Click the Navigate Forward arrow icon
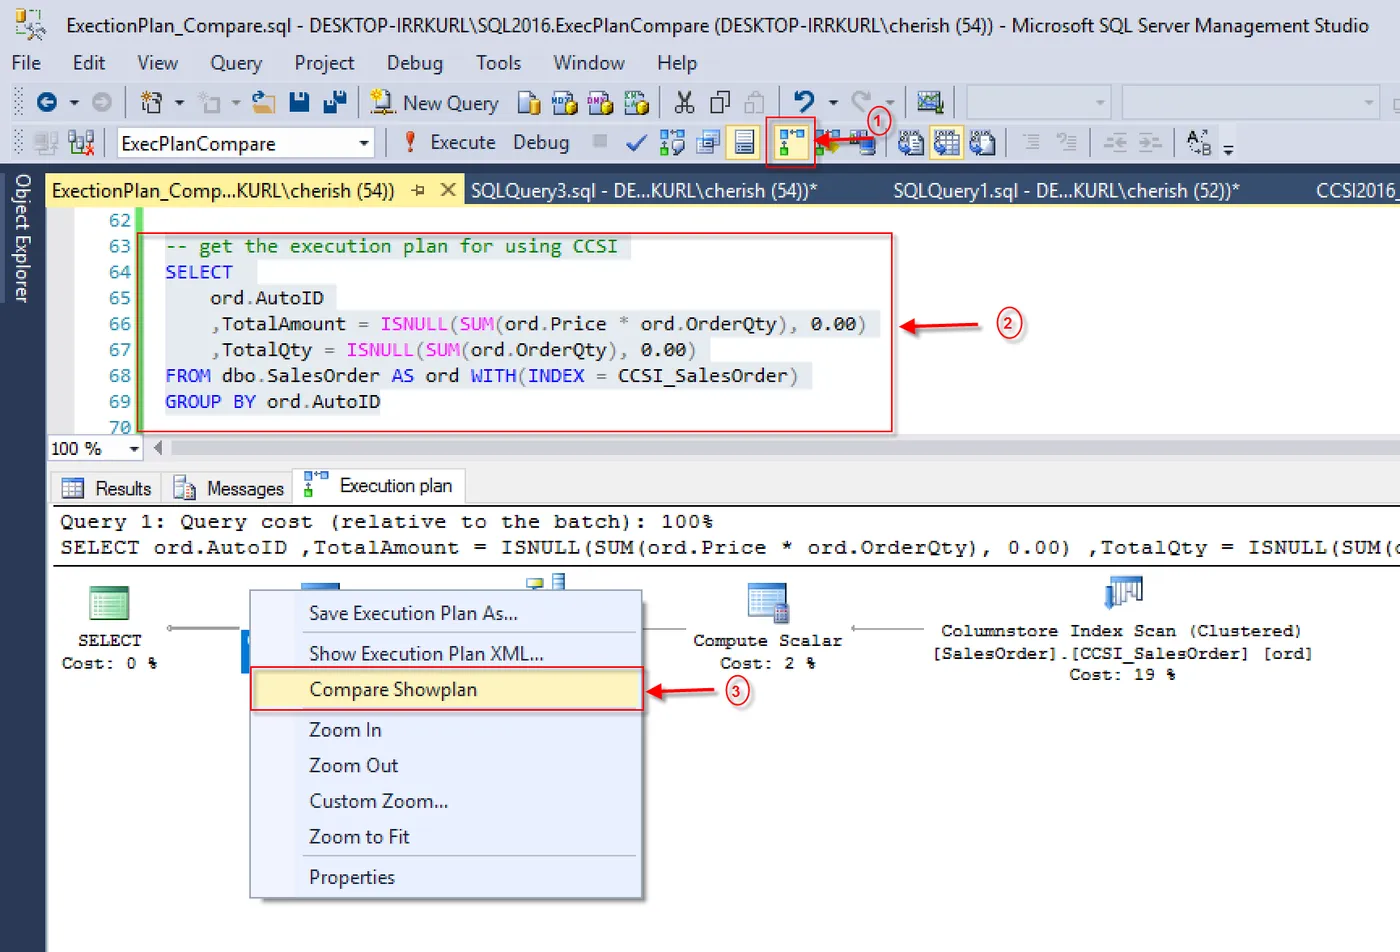 [102, 102]
